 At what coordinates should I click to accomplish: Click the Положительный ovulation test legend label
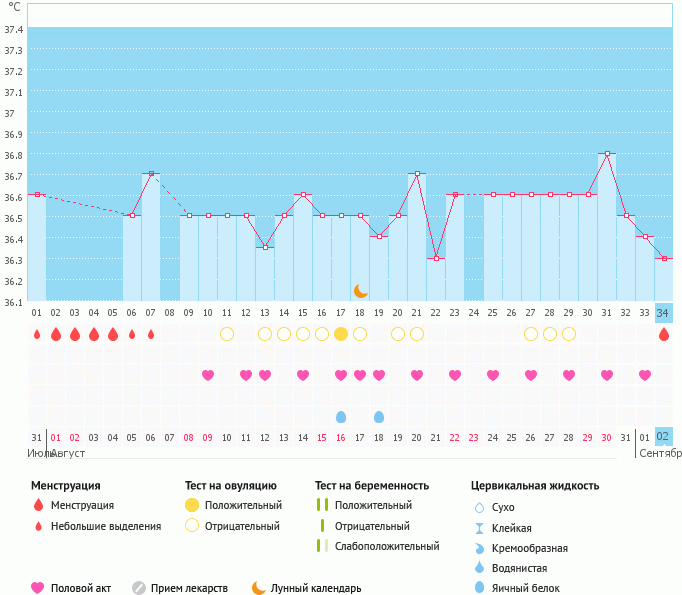tap(243, 505)
